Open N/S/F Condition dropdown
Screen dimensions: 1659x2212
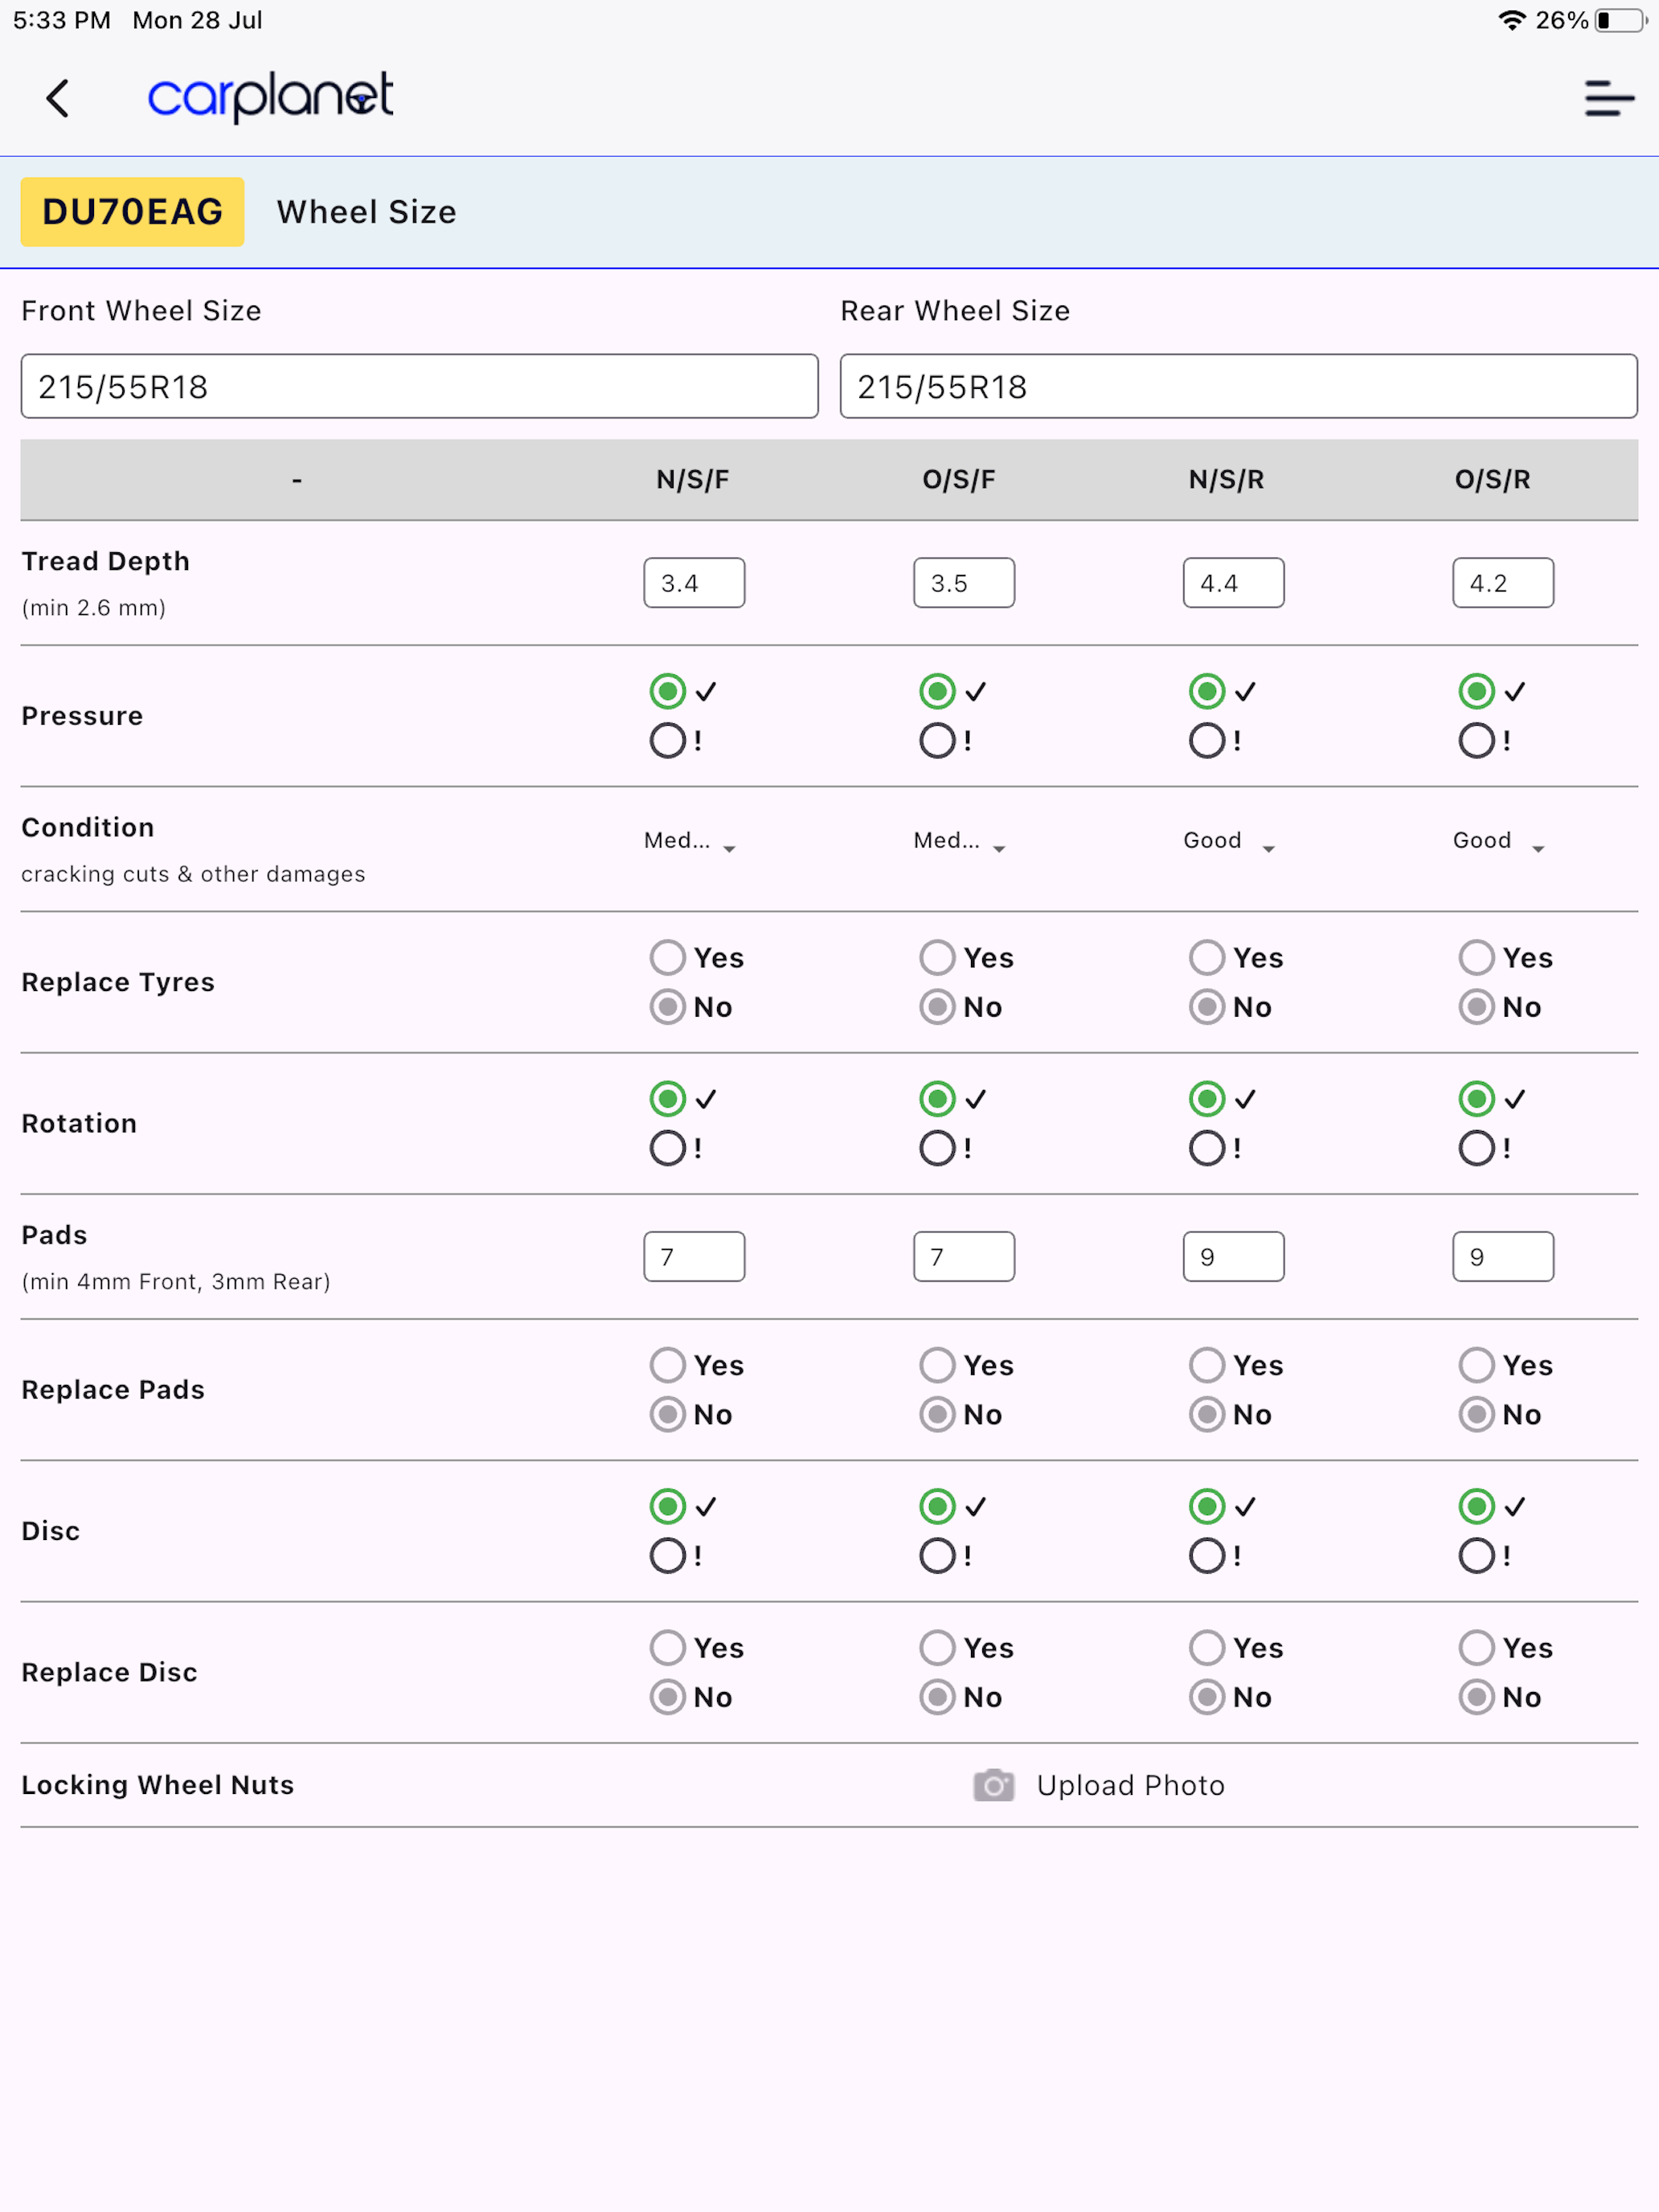690,841
